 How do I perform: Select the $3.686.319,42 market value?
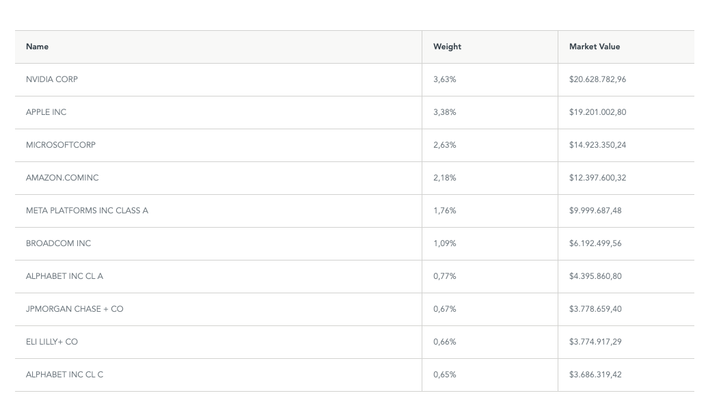595,375
